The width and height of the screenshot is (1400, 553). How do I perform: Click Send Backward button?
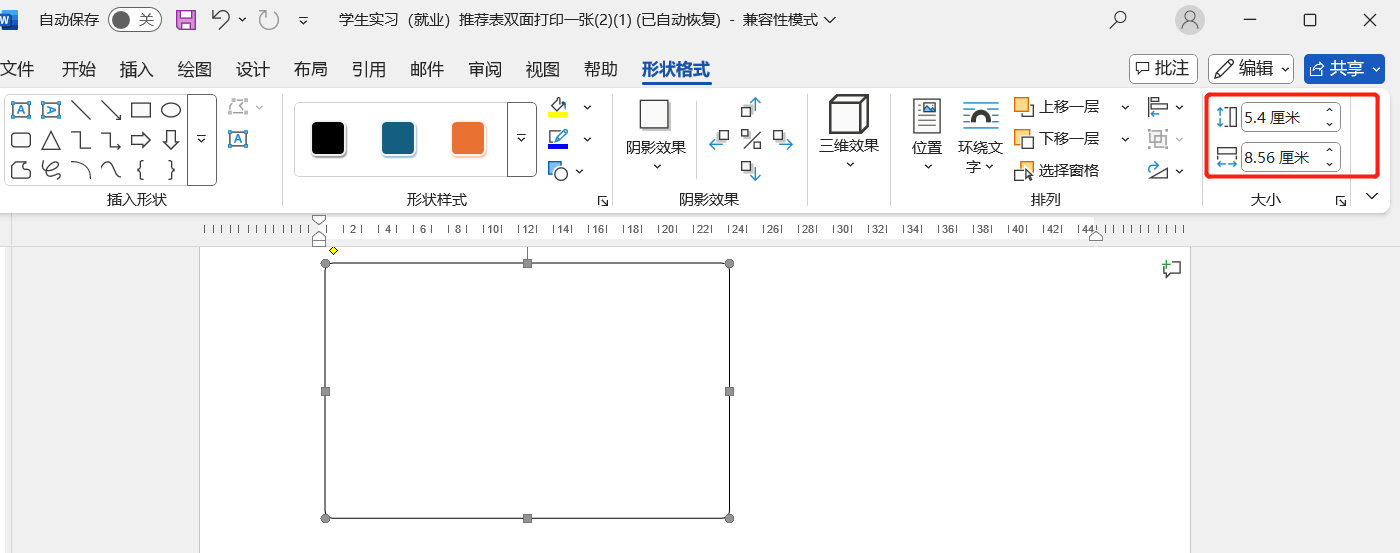[1057, 139]
